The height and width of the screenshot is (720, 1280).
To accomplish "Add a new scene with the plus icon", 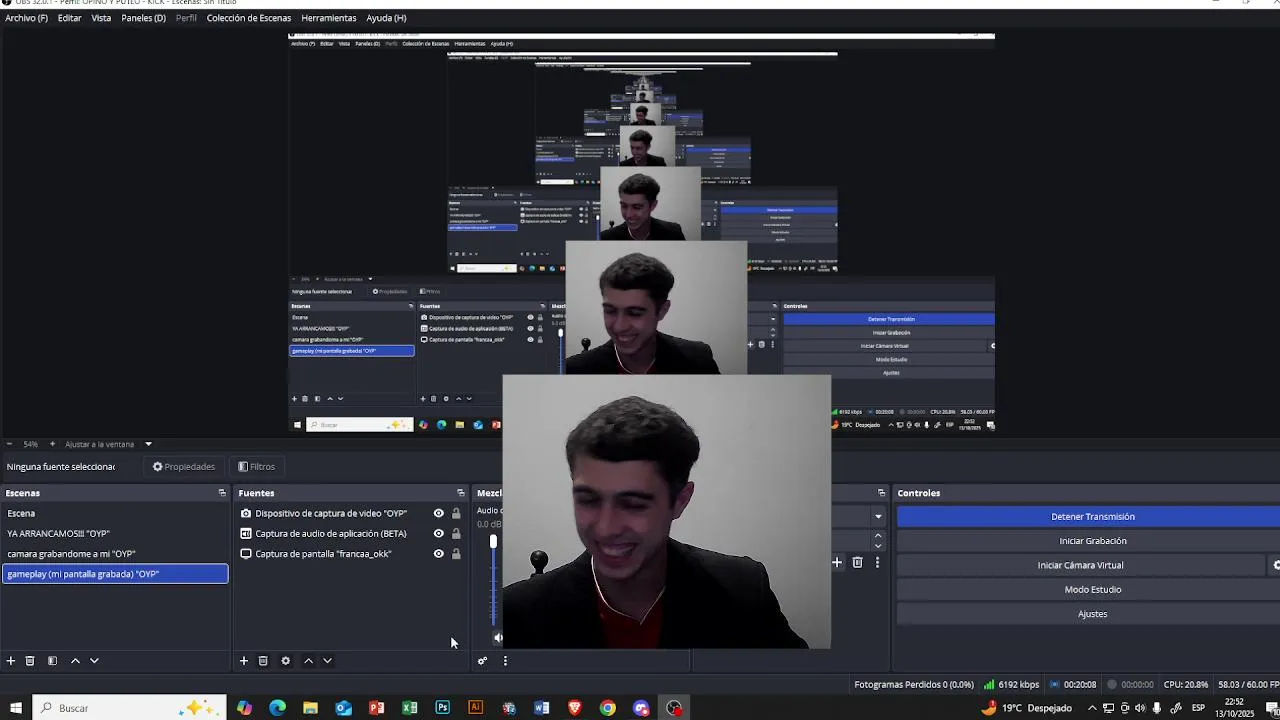I will coord(11,661).
